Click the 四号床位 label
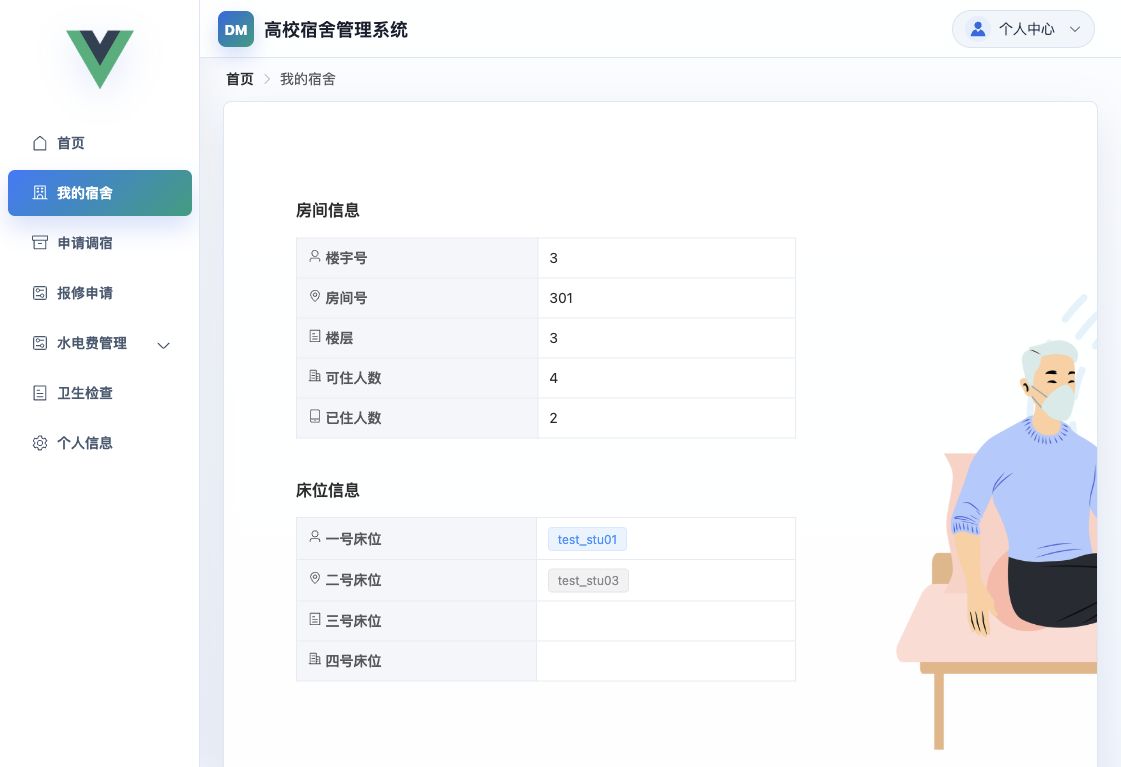The image size is (1121, 767). pos(353,661)
